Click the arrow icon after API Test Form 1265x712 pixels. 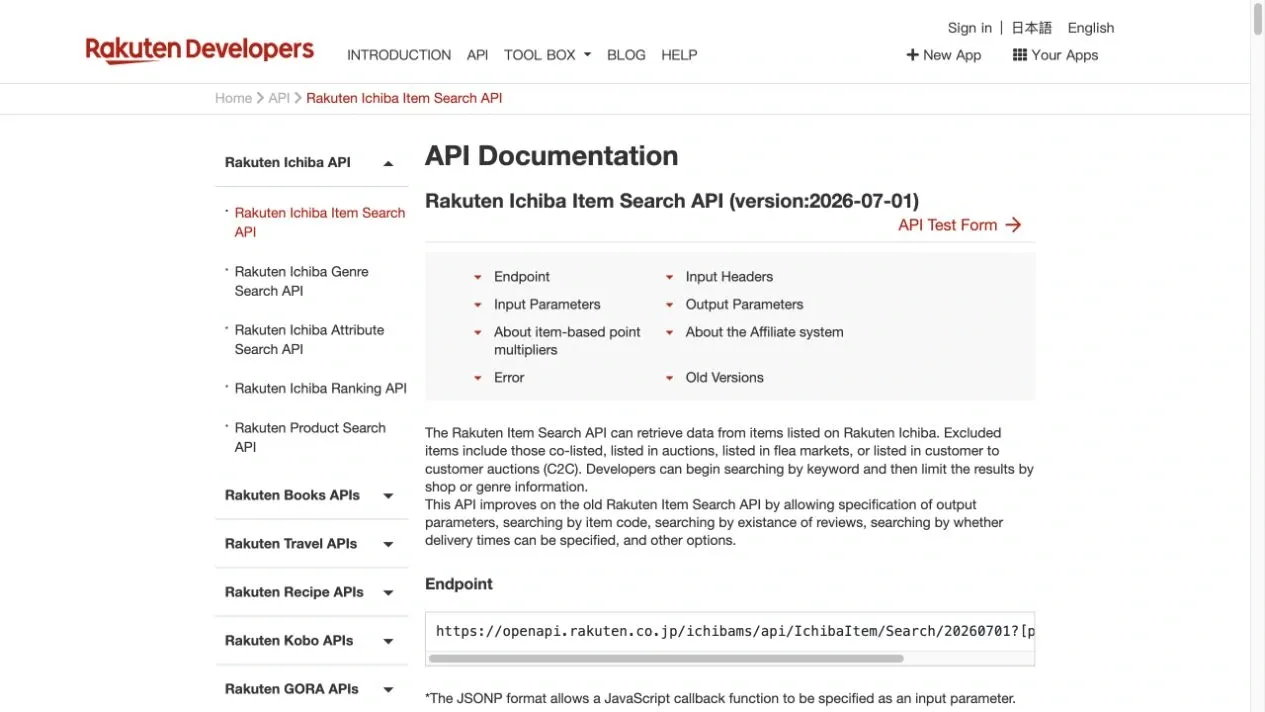(x=1013, y=225)
